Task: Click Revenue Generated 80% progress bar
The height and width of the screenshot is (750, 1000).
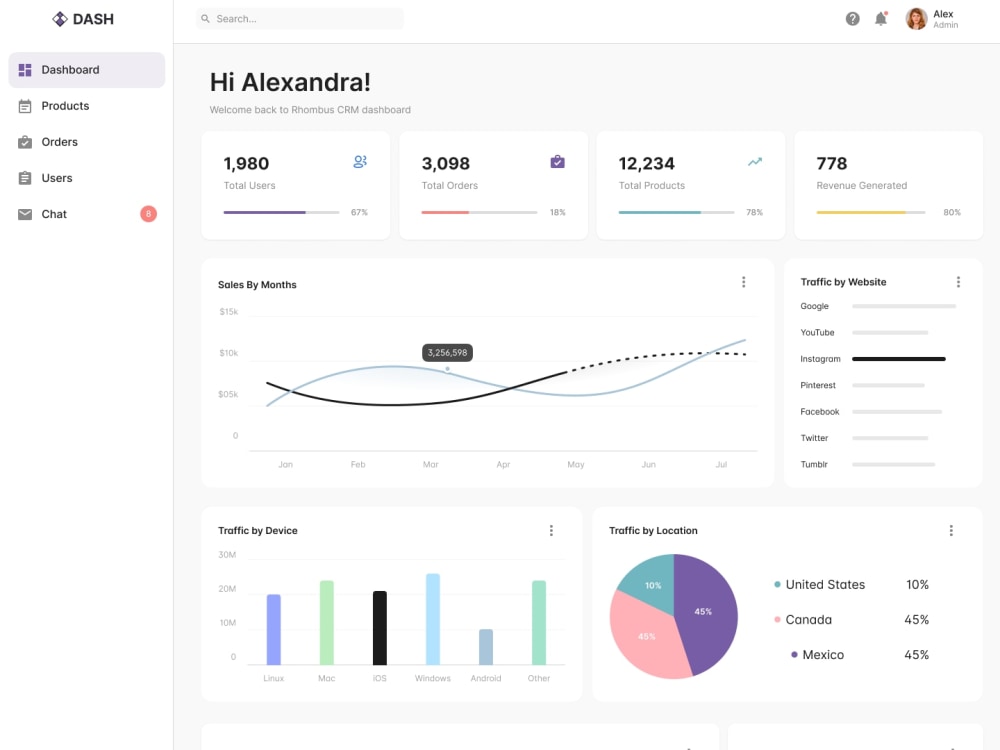Action: pos(871,212)
